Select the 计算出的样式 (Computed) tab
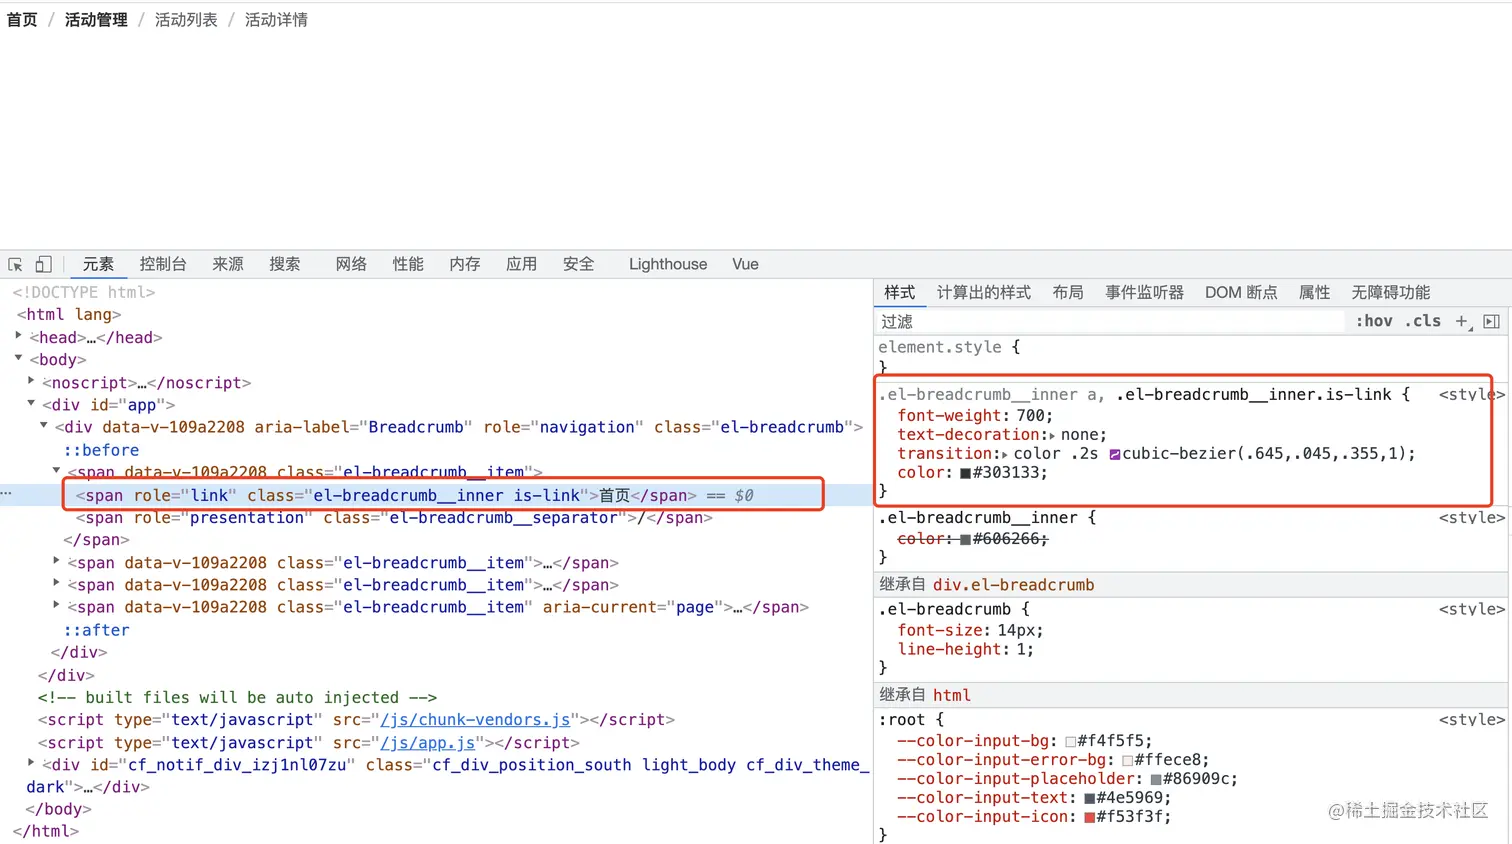The height and width of the screenshot is (844, 1512). tap(984, 292)
